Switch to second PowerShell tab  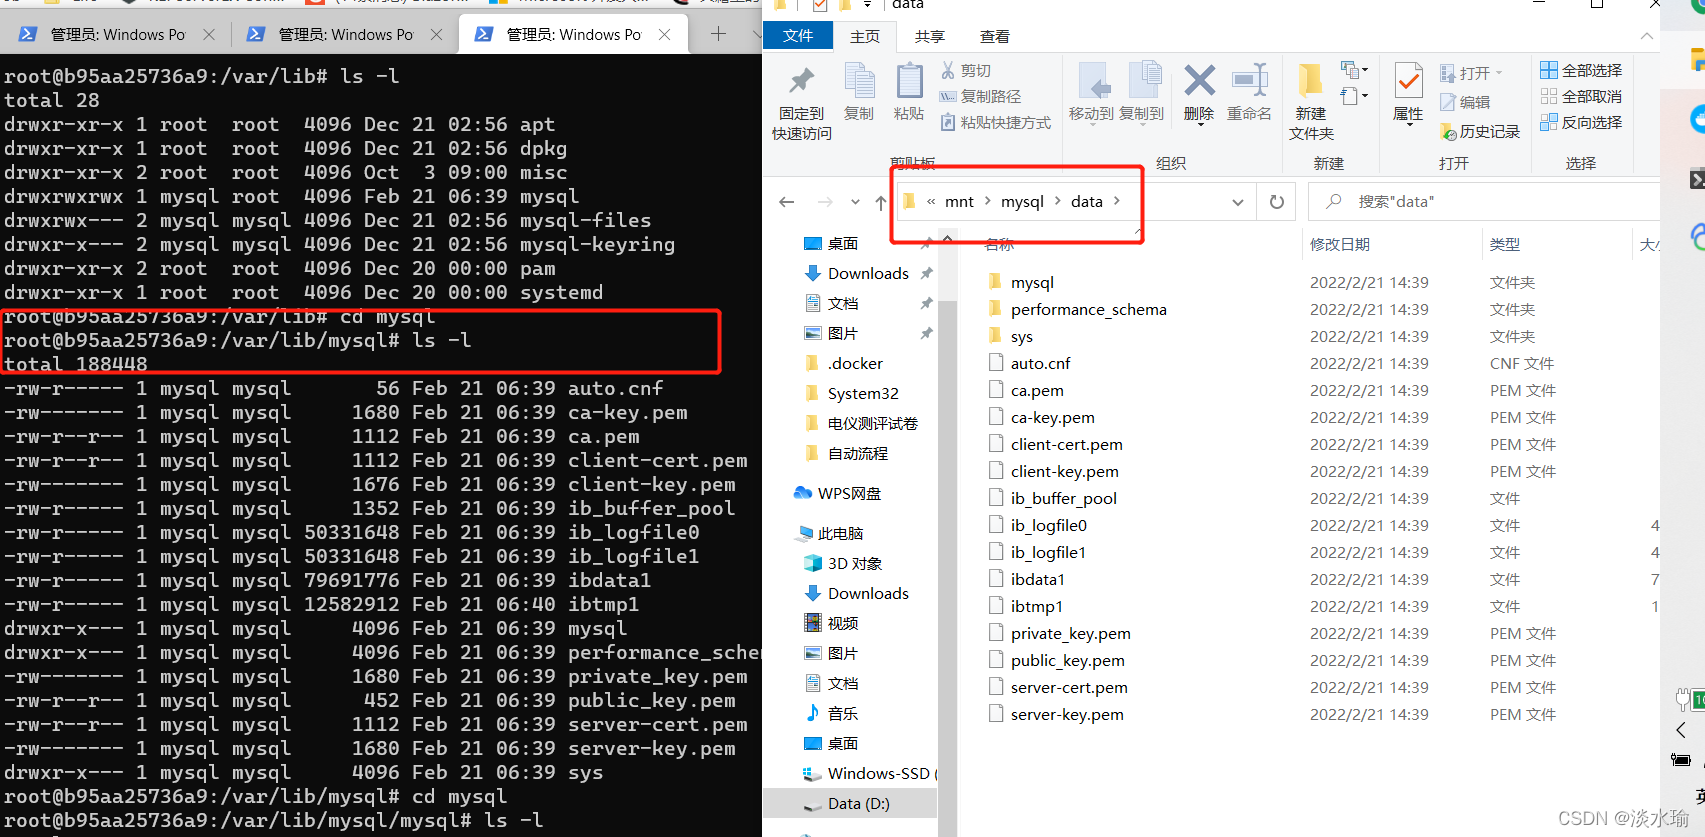345,34
